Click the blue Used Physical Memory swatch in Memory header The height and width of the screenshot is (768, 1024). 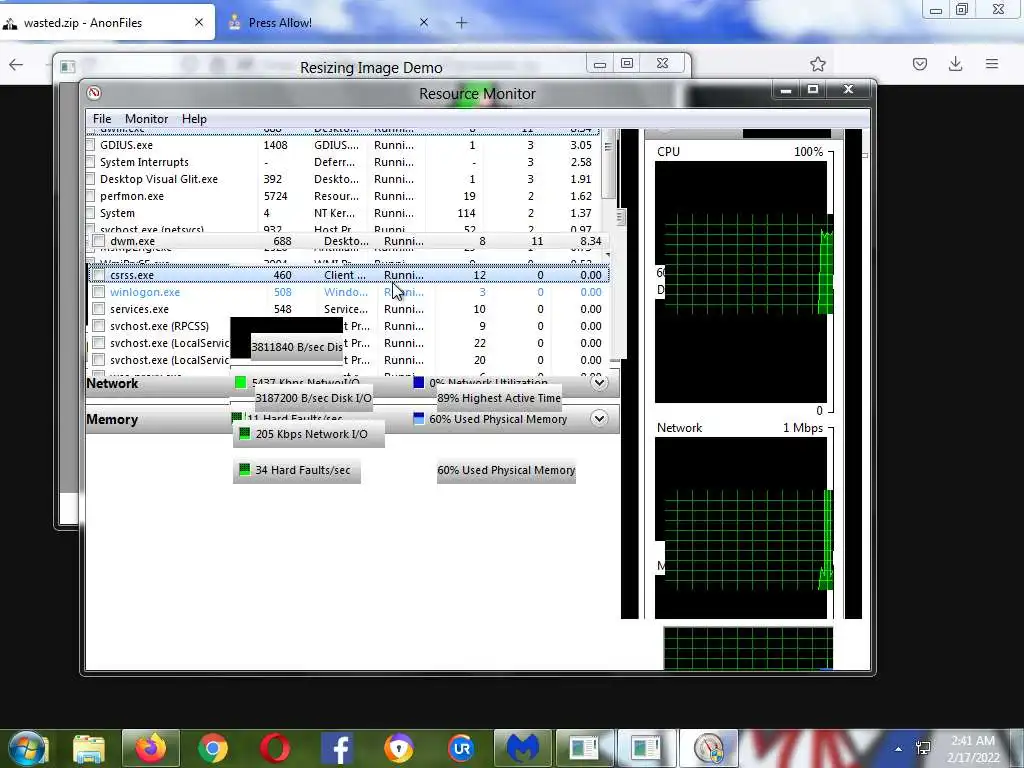419,419
